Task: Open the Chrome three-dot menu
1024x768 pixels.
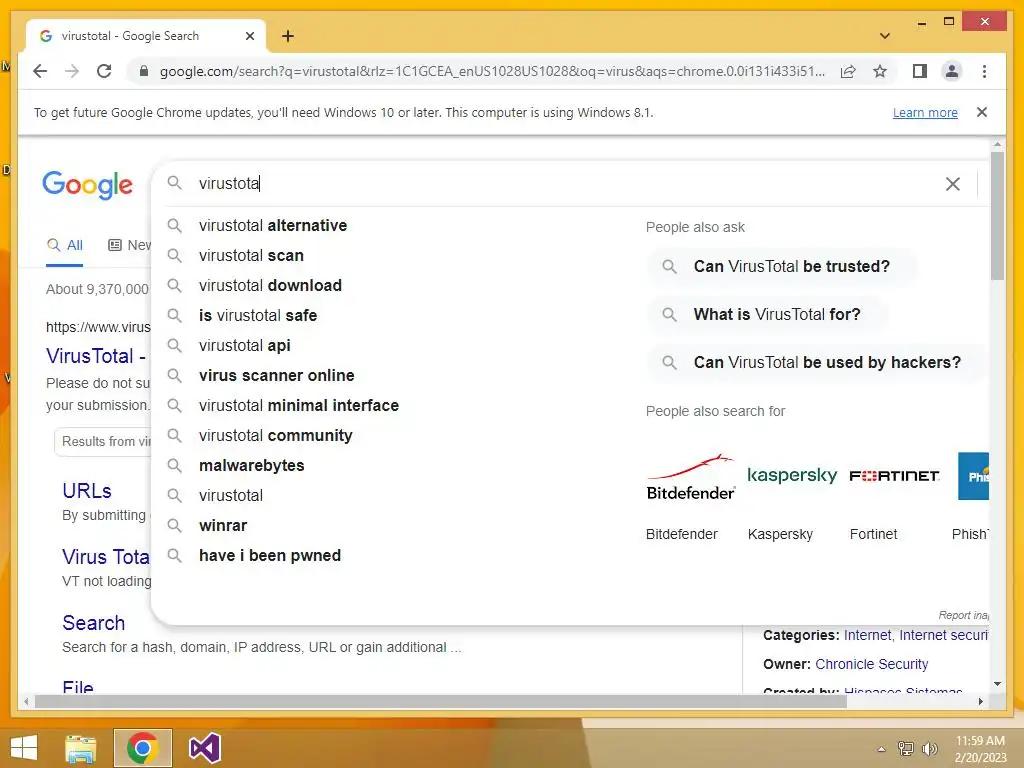Action: tap(984, 71)
